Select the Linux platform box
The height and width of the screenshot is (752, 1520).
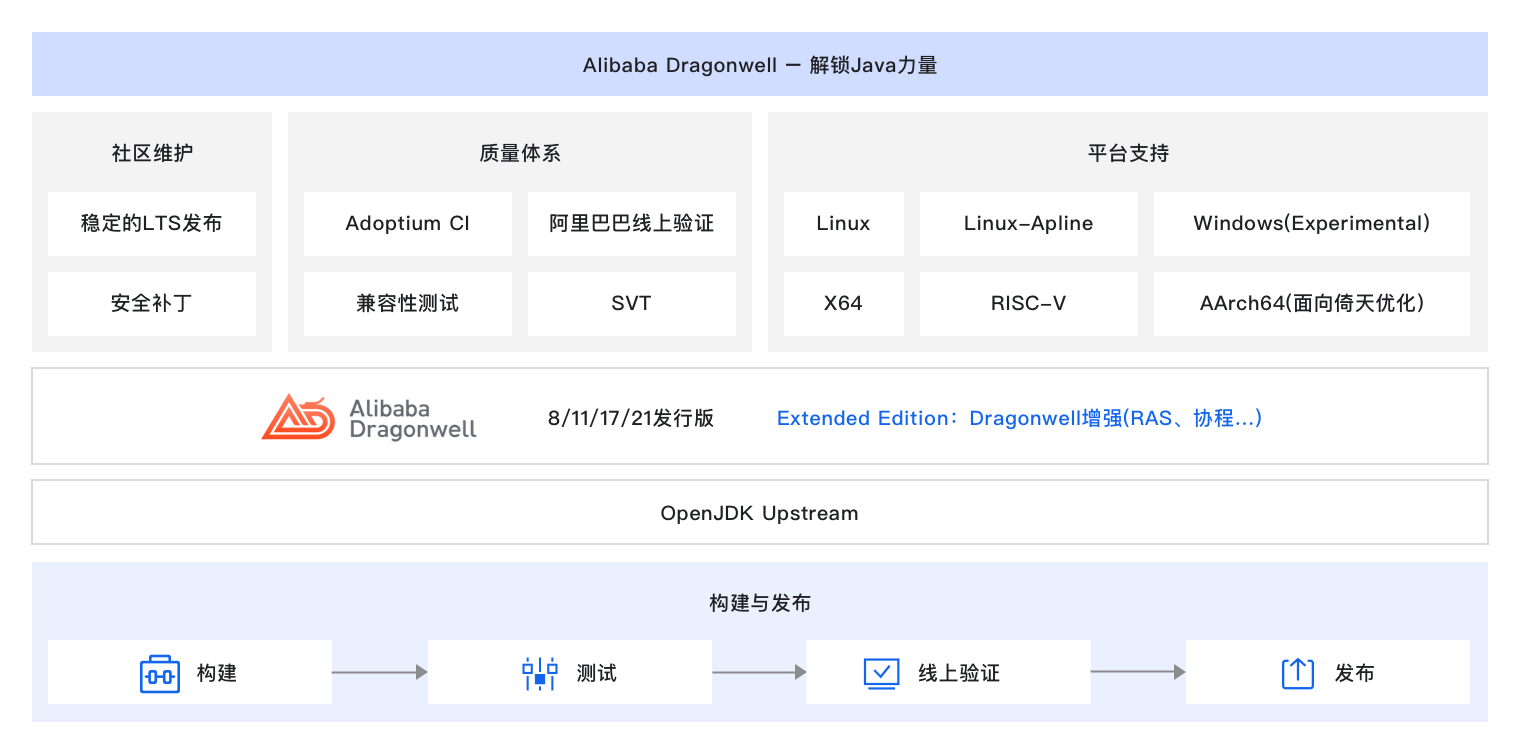tap(843, 224)
